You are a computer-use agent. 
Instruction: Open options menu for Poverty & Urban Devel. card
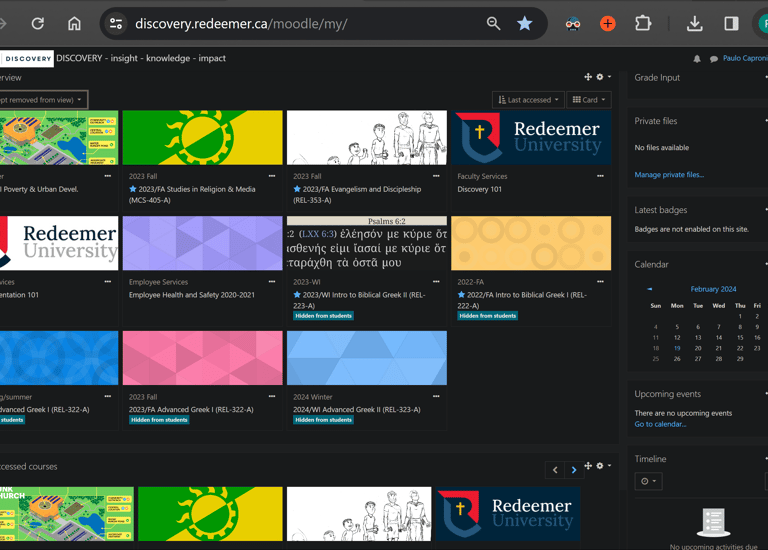(108, 176)
